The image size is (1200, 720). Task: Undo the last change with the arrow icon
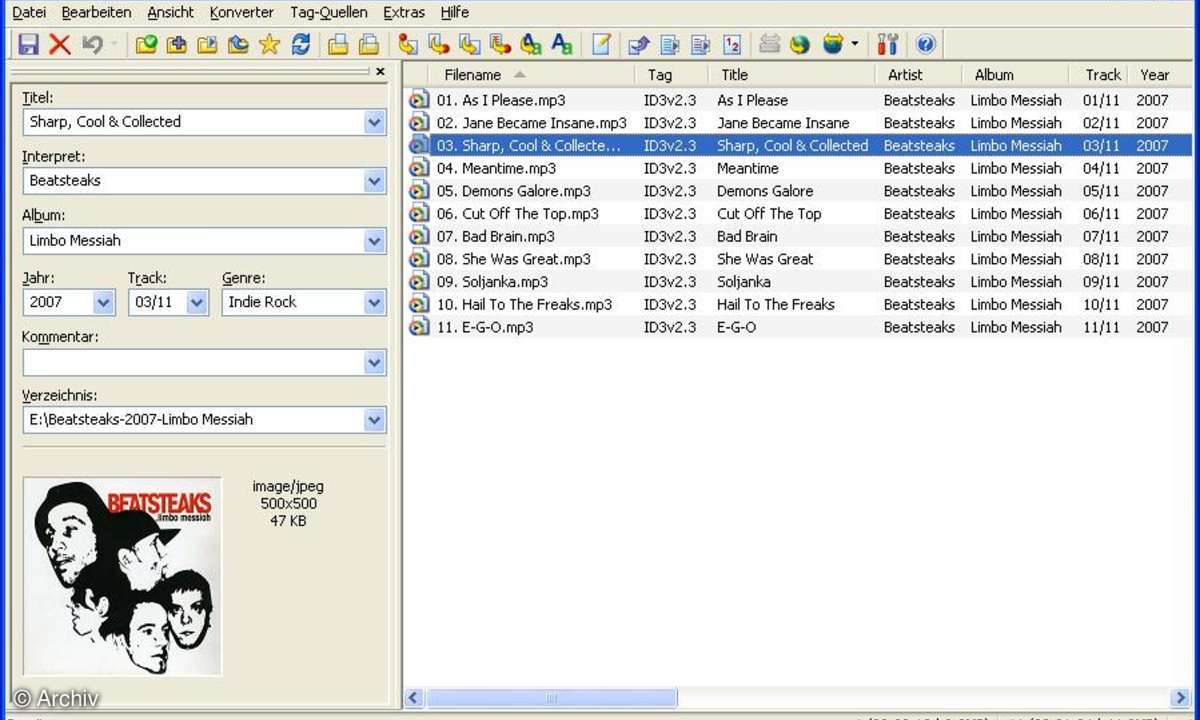click(93, 45)
